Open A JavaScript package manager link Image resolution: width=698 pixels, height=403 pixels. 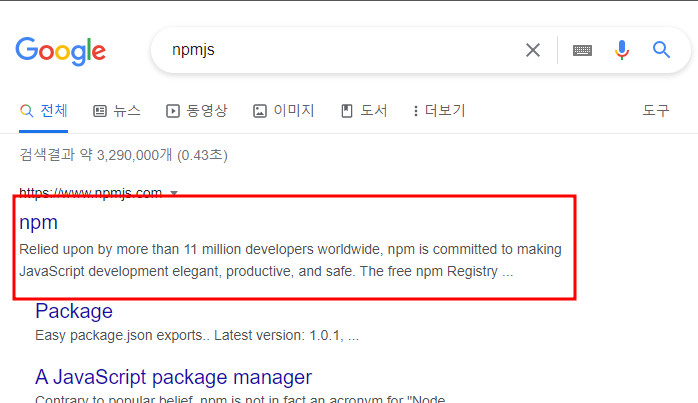tap(174, 377)
